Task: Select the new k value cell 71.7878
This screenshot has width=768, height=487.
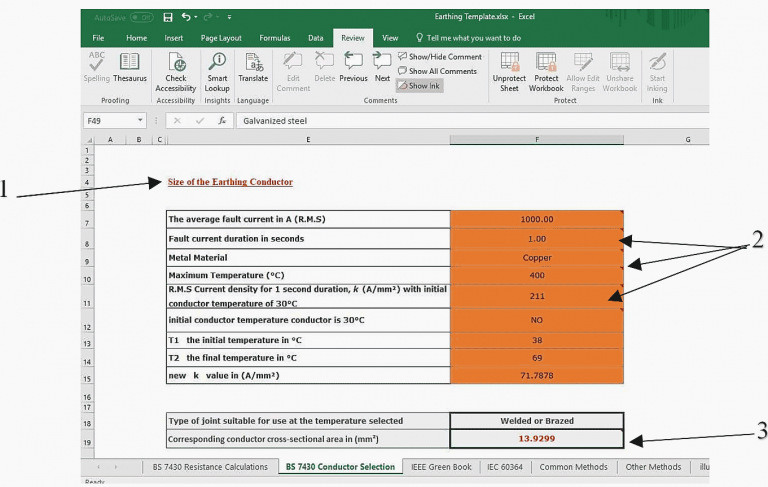Action: pos(537,375)
